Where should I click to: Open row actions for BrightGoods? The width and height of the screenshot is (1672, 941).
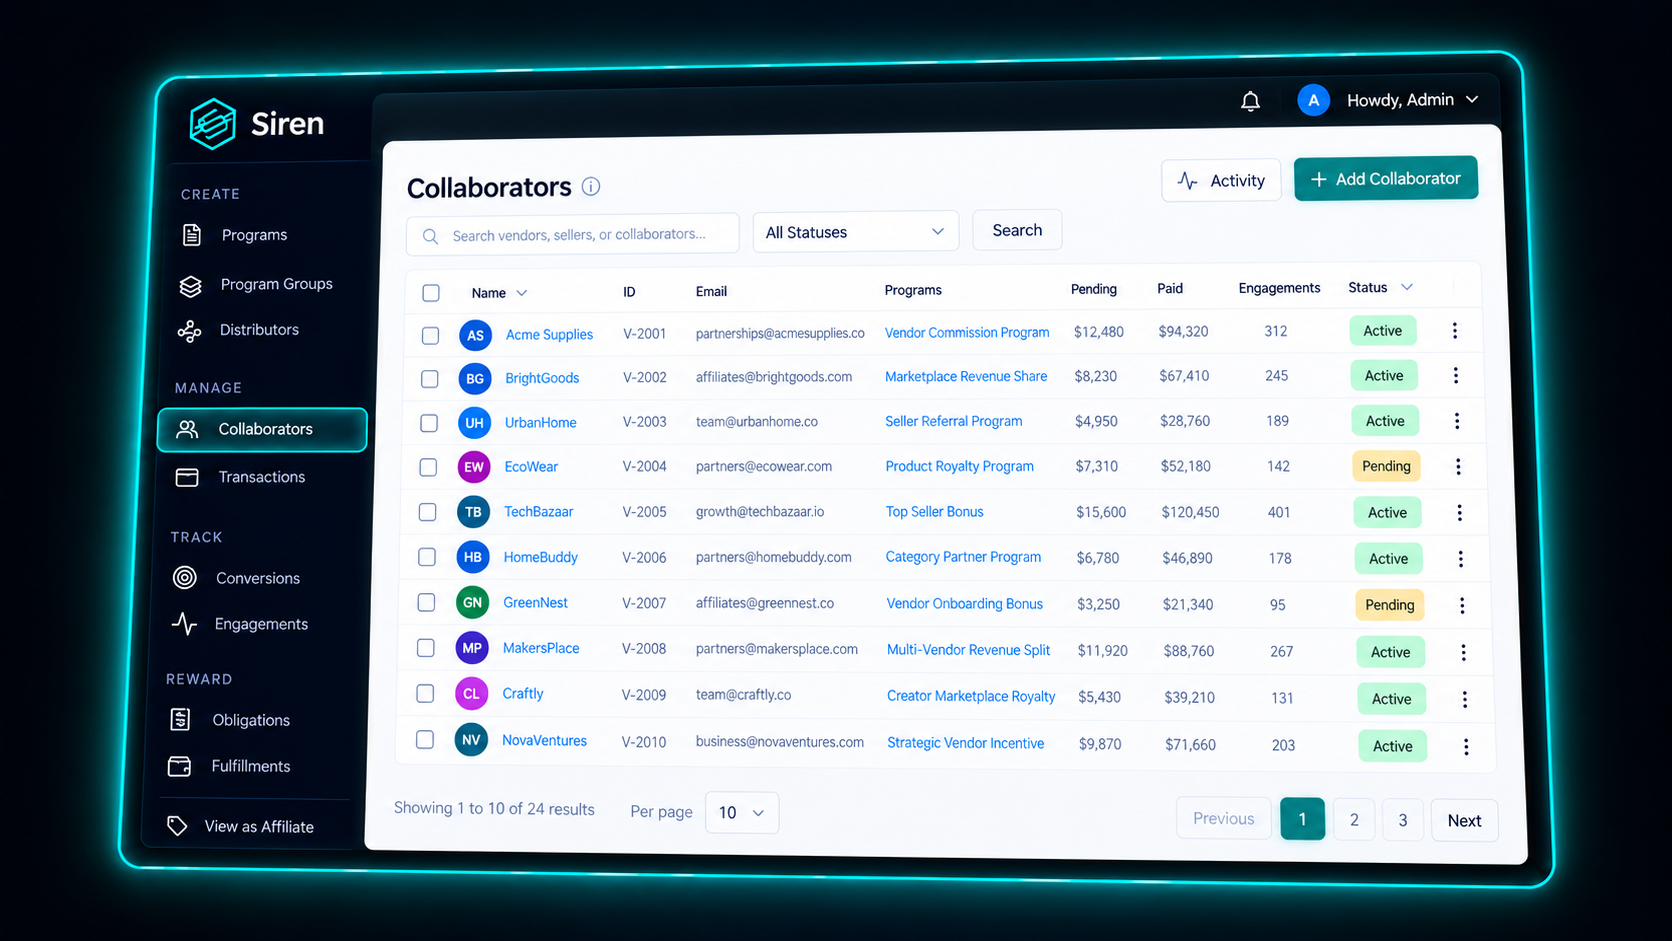point(1455,376)
